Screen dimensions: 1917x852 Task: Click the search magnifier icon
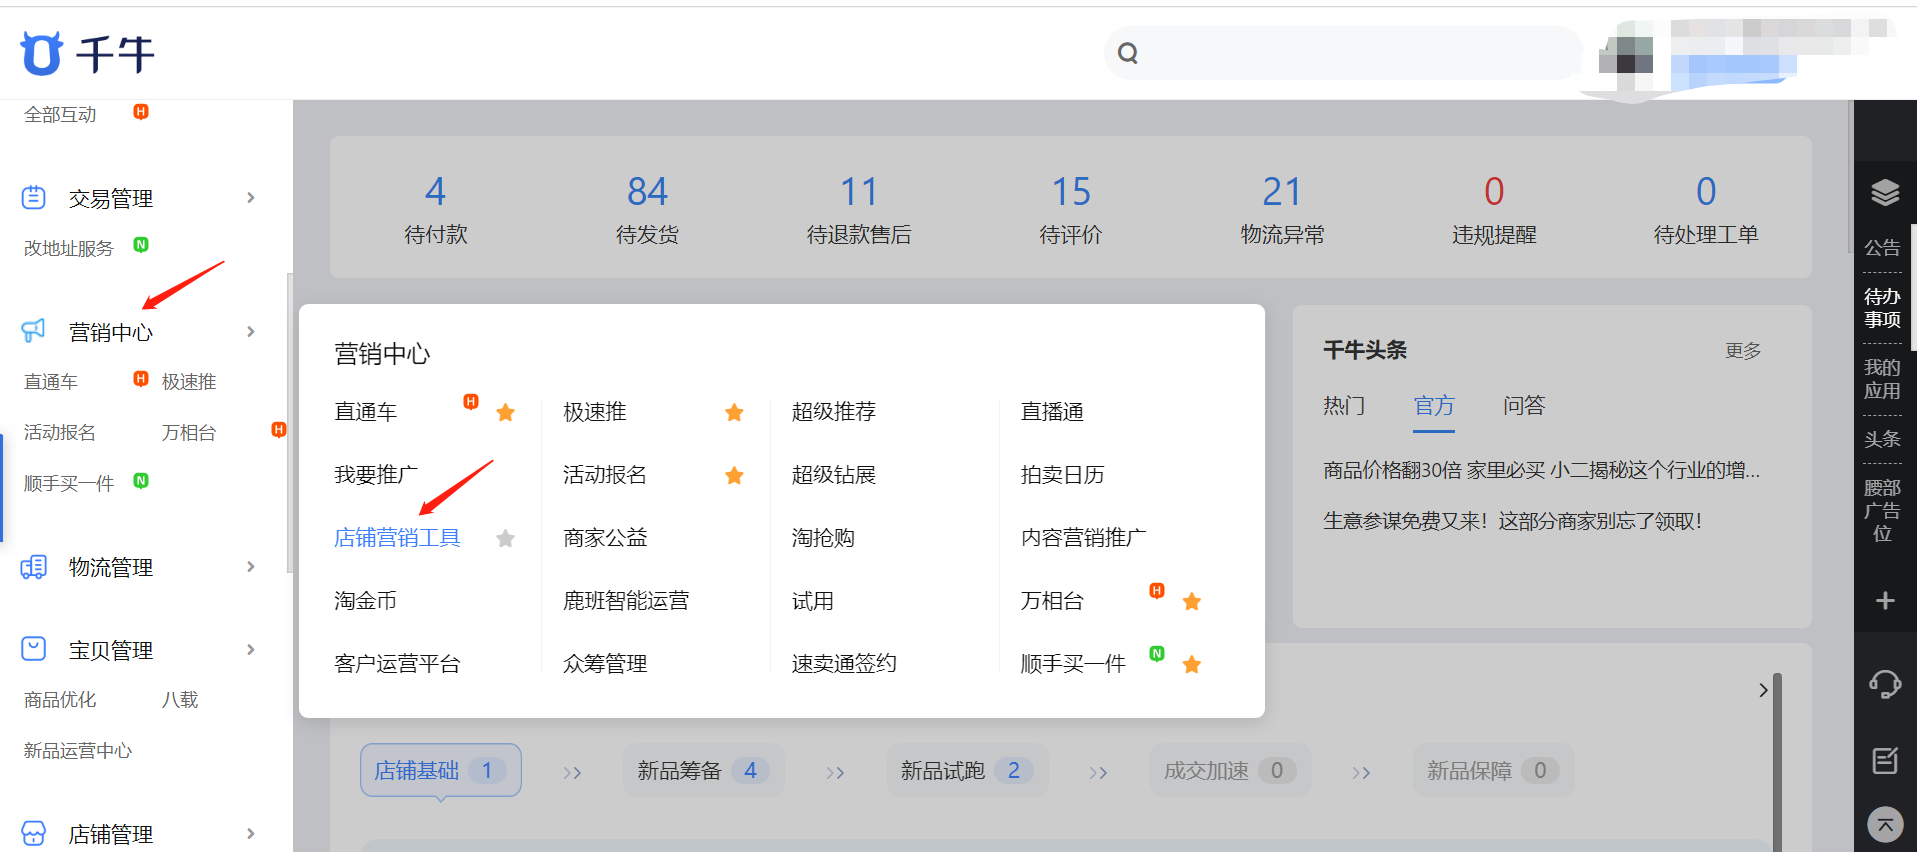point(1128,53)
